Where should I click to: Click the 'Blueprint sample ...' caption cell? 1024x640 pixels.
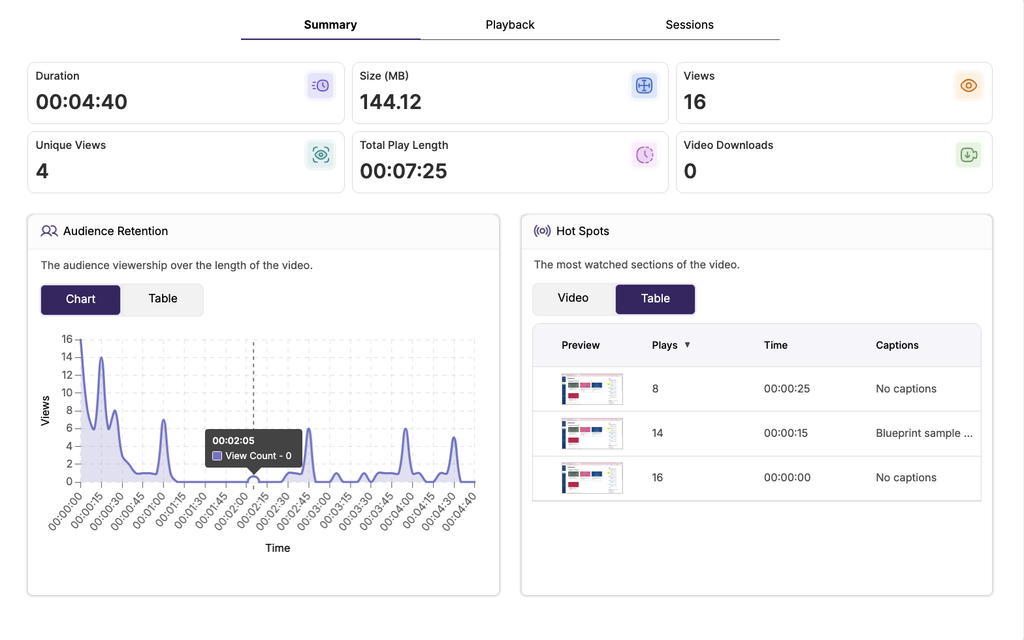pos(924,433)
